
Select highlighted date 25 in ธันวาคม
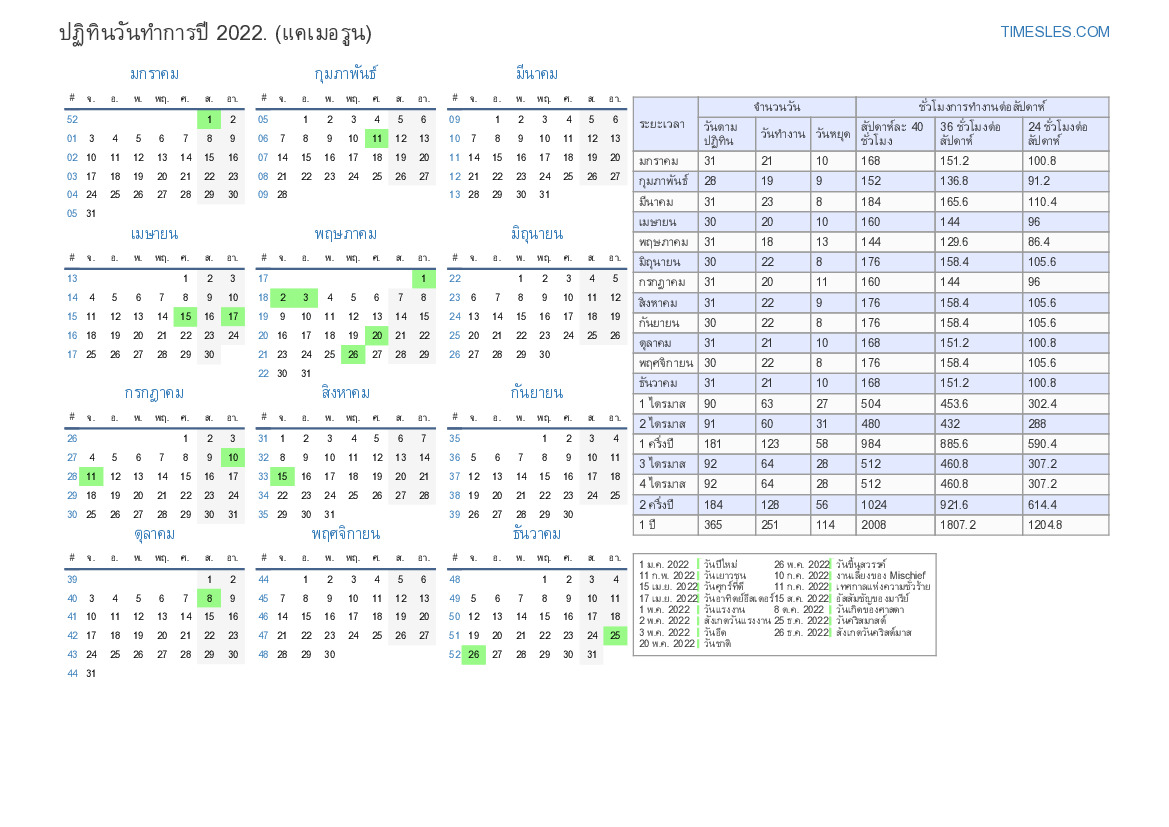(x=615, y=636)
